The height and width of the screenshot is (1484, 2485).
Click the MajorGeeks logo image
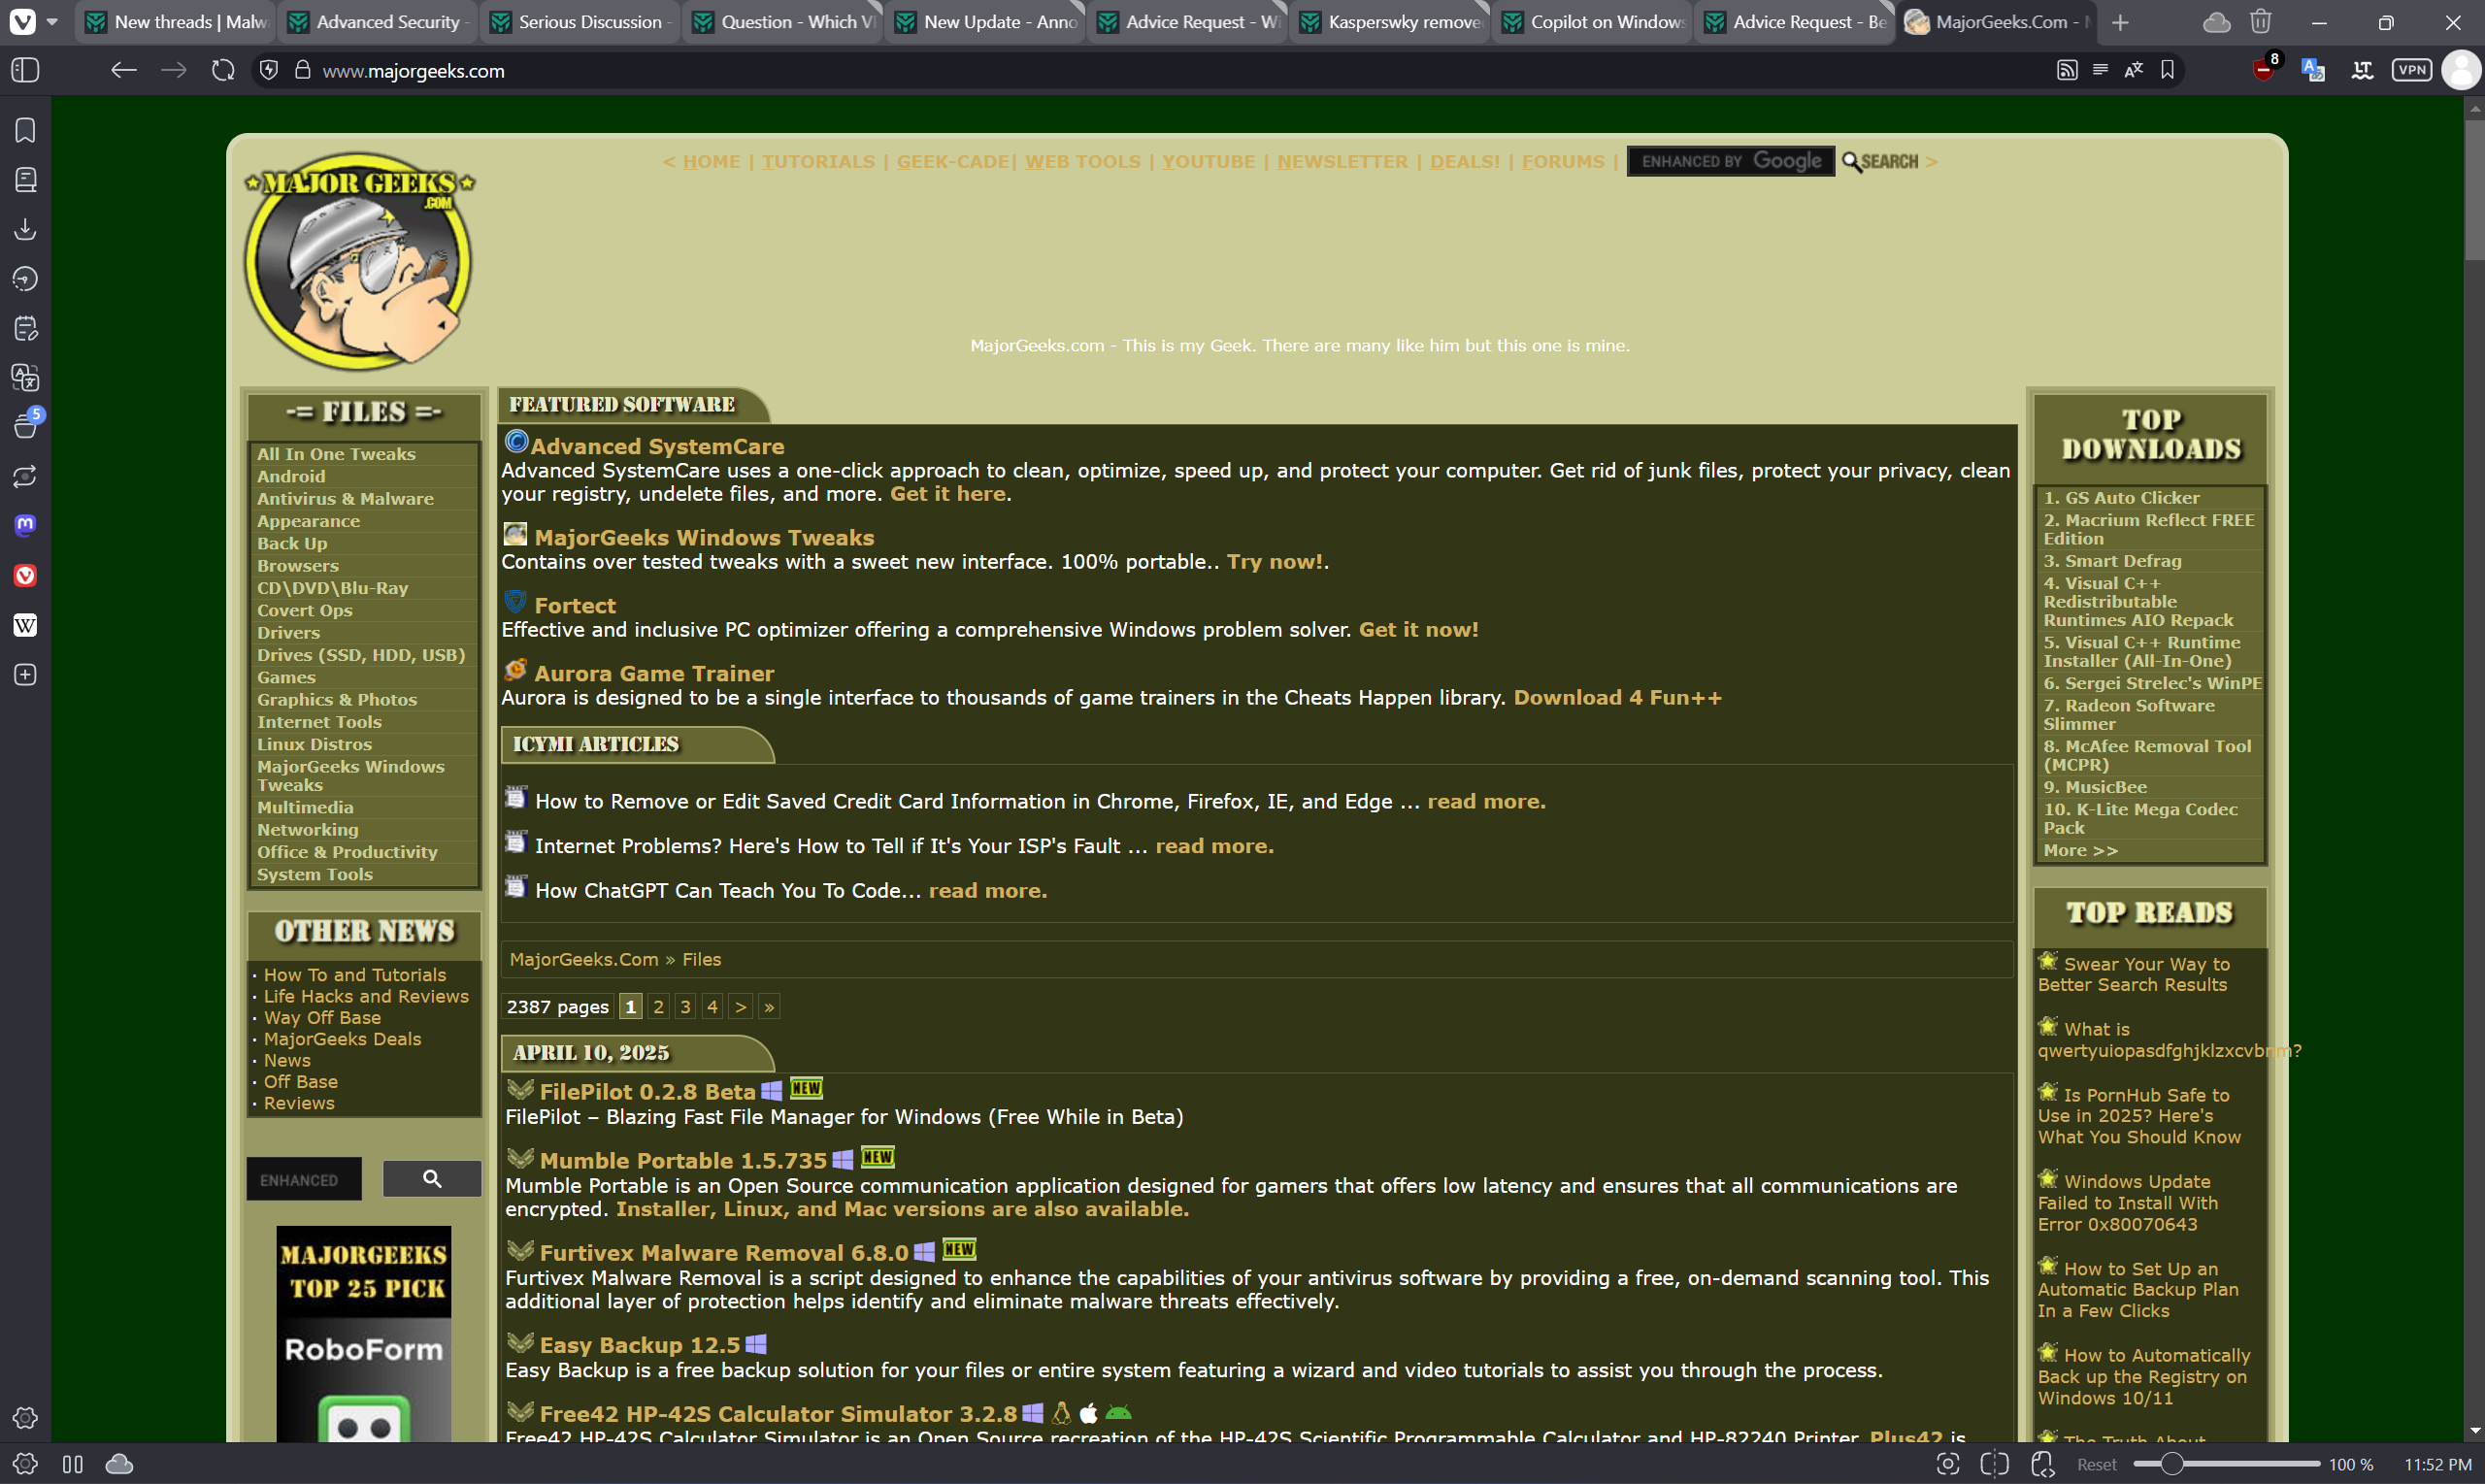360,261
